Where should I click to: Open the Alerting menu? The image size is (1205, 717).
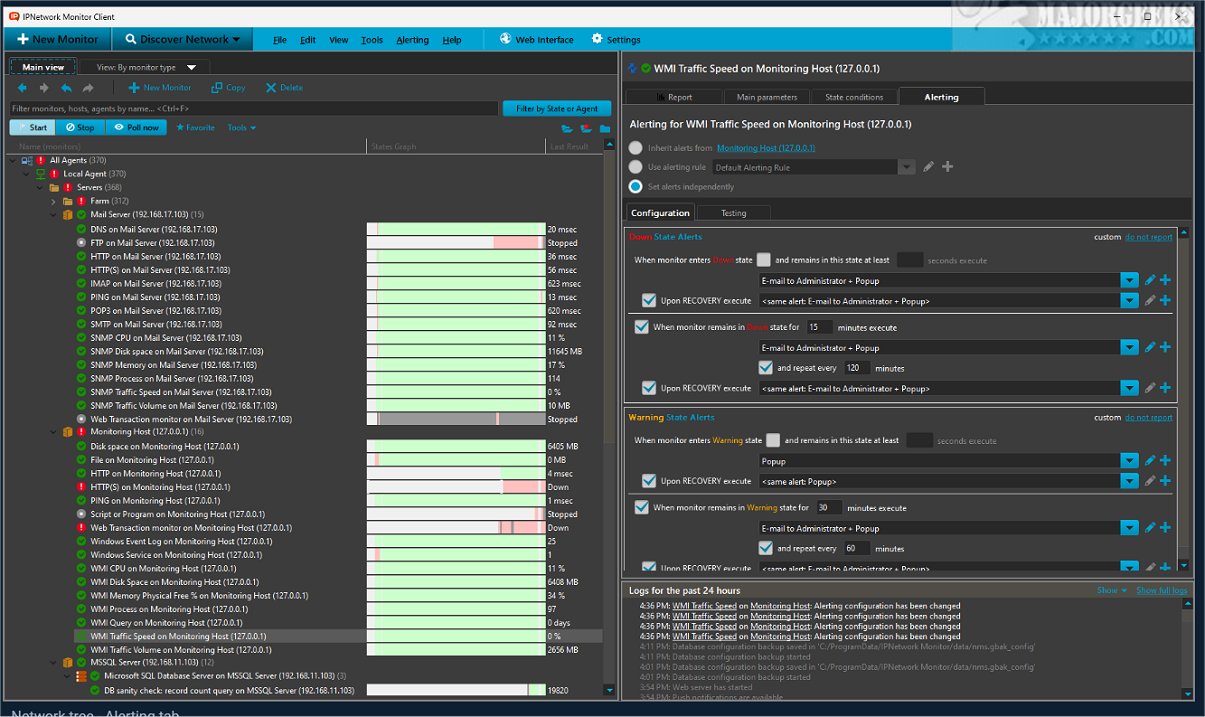(x=412, y=40)
